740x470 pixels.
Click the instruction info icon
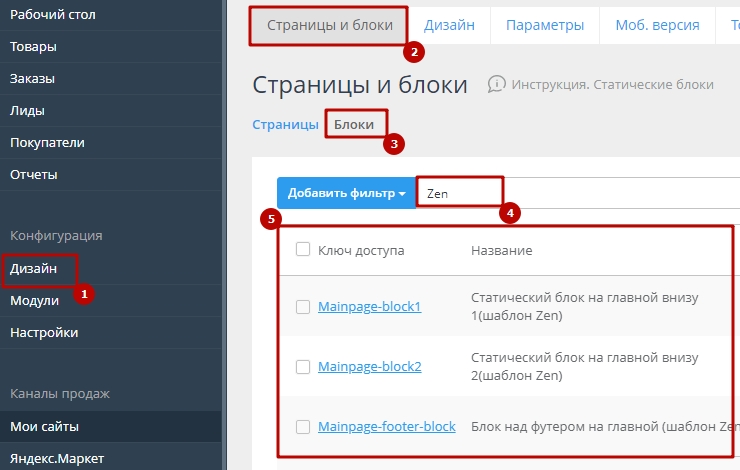(x=497, y=85)
